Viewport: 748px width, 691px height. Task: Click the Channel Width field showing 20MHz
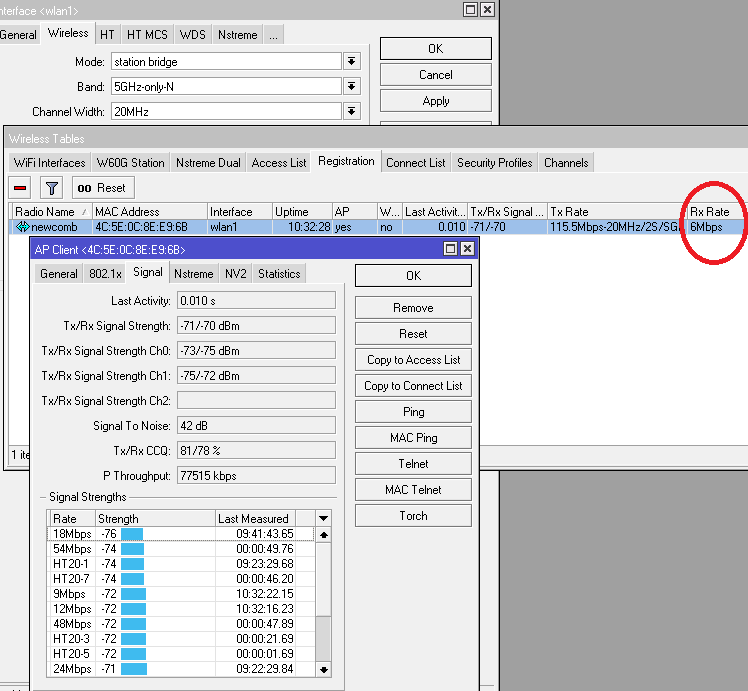pyautogui.click(x=226, y=112)
